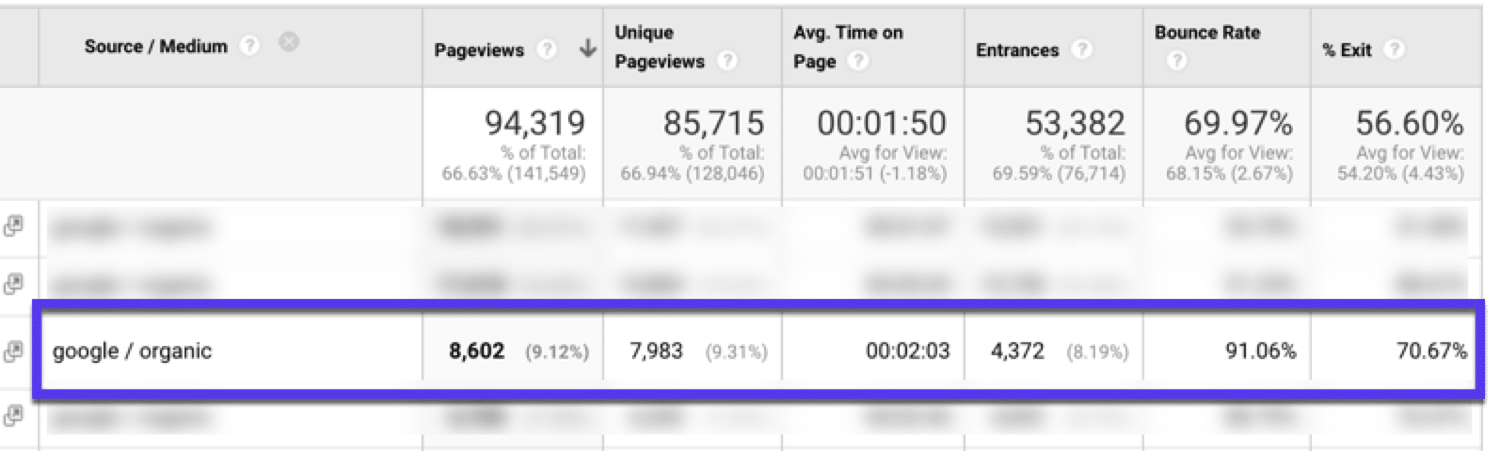The width and height of the screenshot is (1500, 451).
Task: Open the Bounce Rate help icon
Action: click(x=1176, y=62)
